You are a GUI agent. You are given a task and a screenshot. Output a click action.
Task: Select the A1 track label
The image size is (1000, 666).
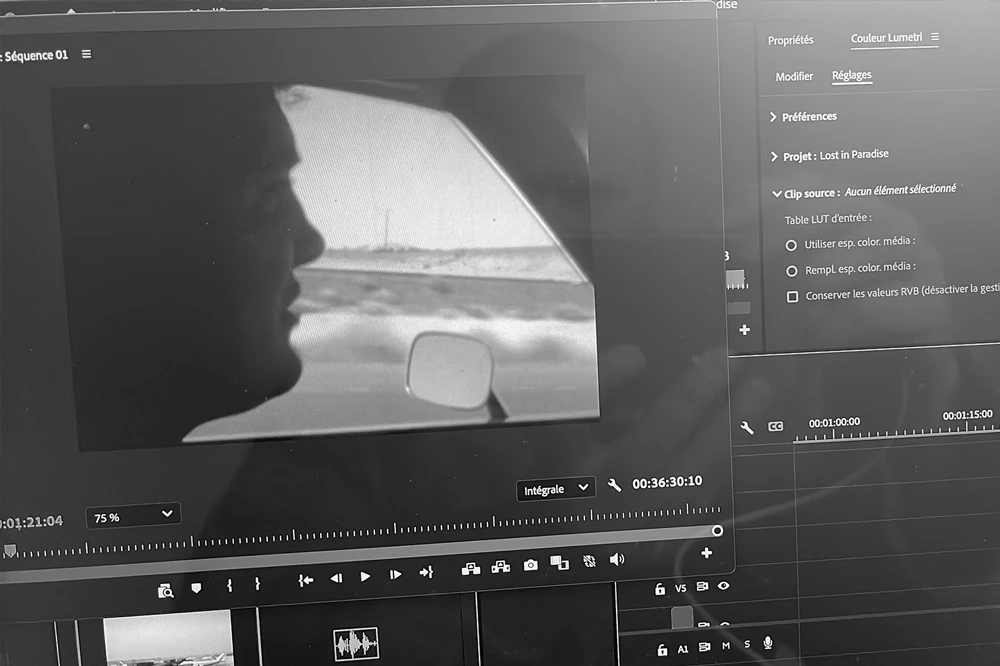click(682, 649)
